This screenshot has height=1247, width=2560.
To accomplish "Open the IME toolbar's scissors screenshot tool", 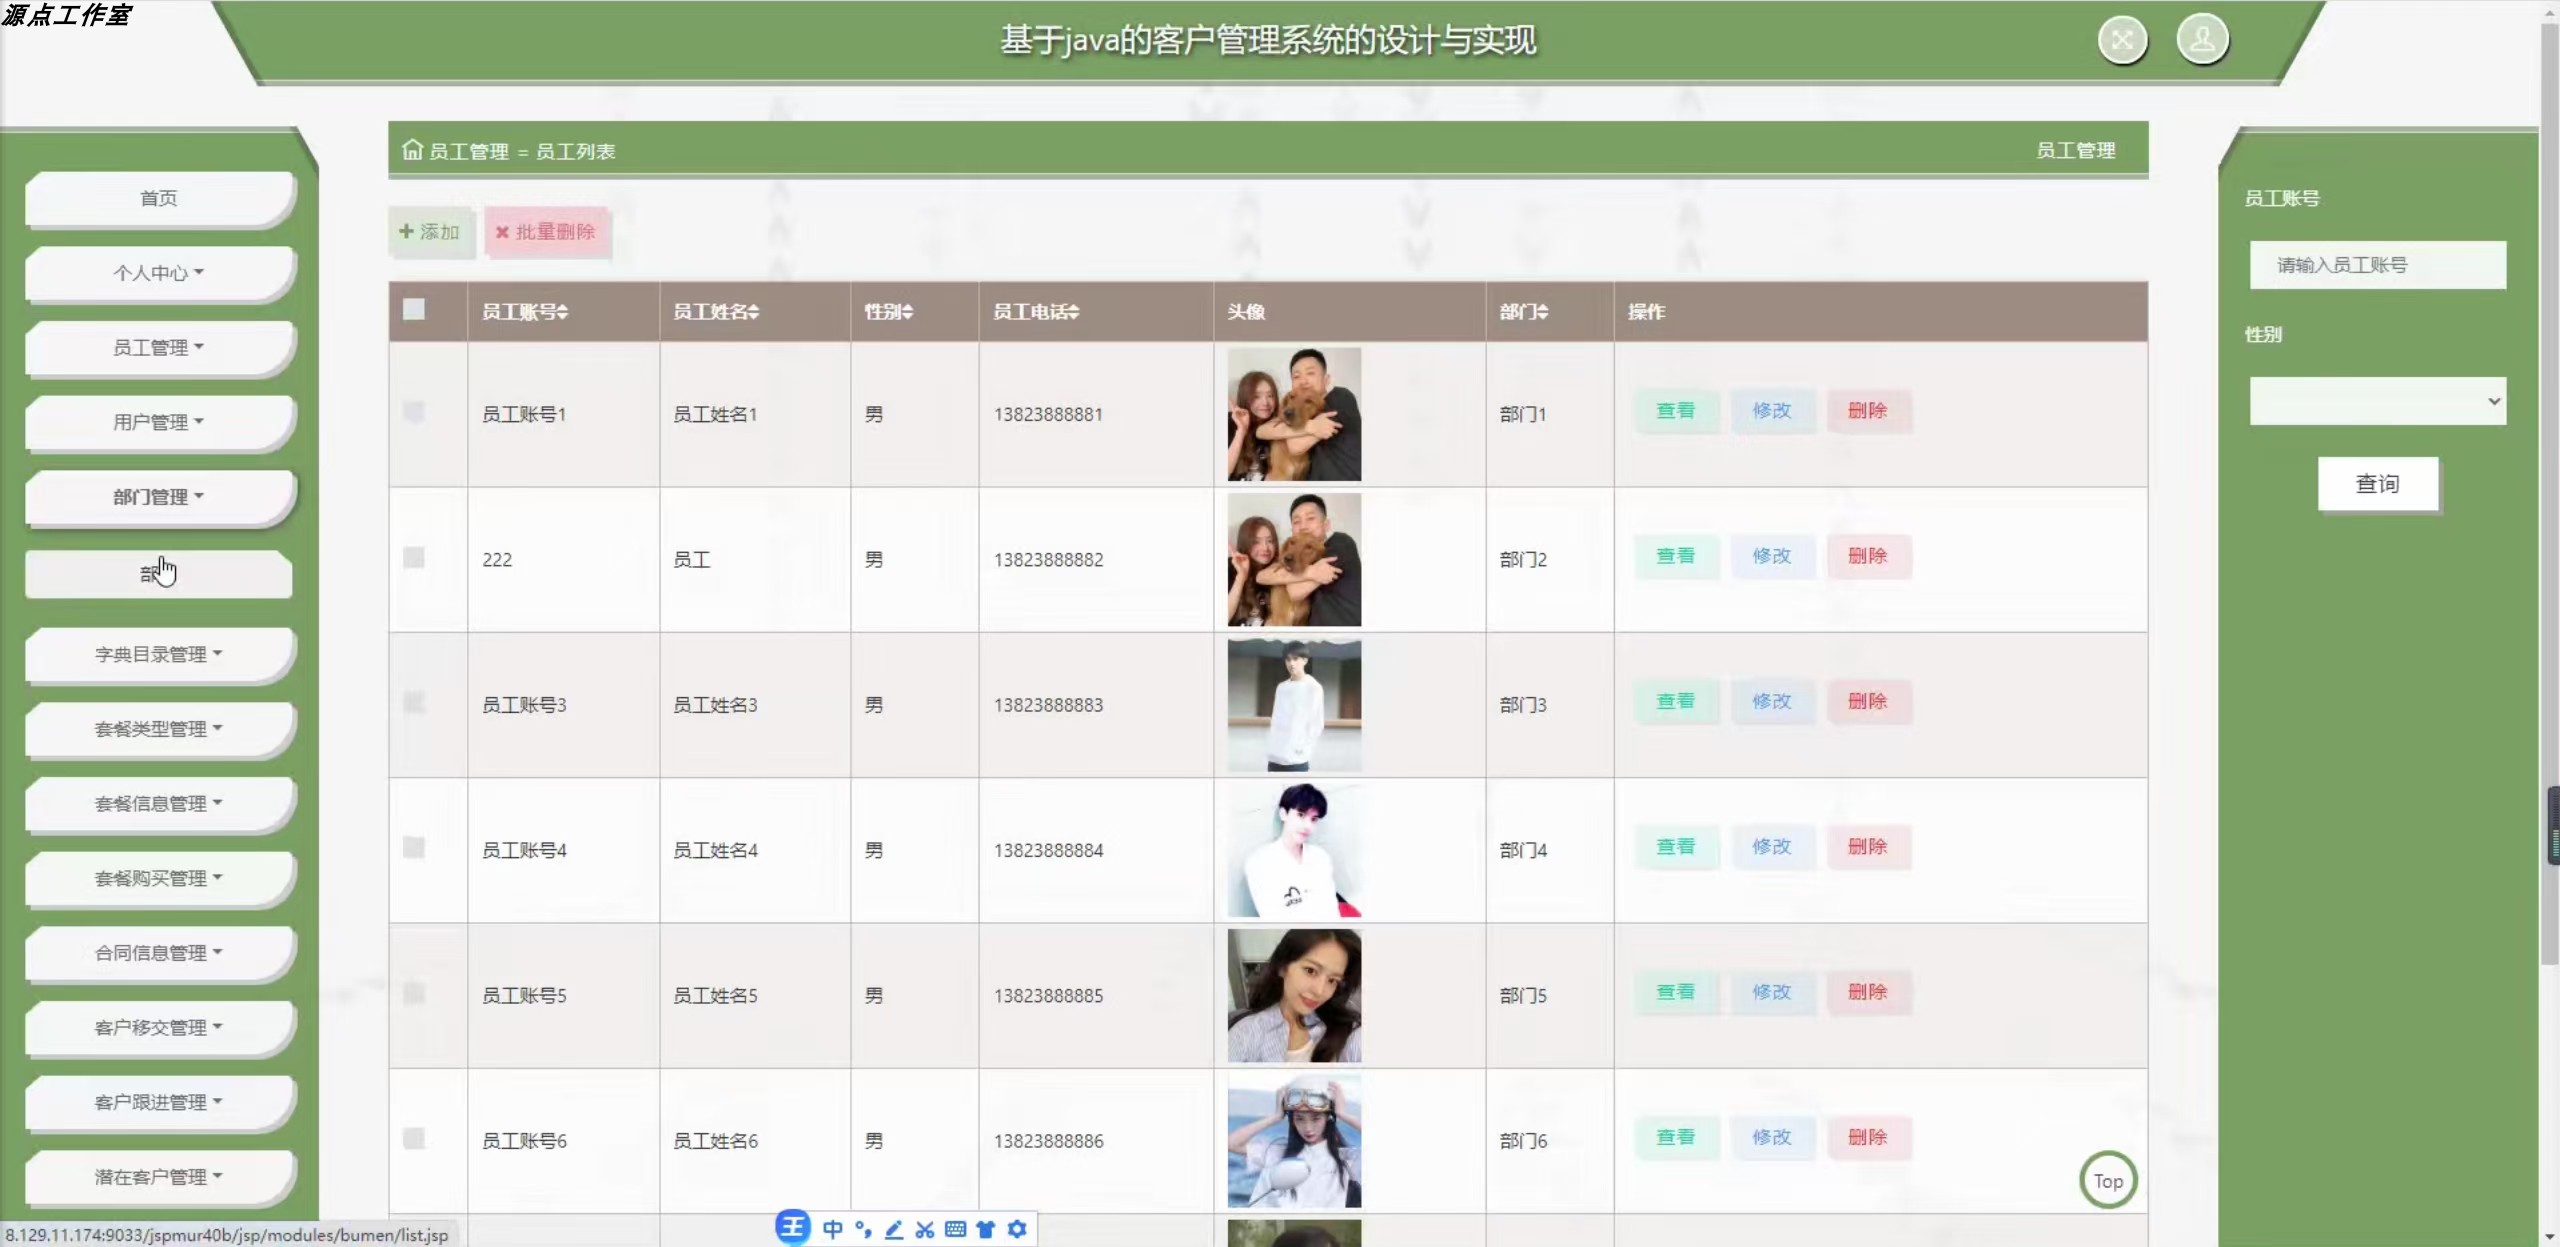I will [925, 1229].
